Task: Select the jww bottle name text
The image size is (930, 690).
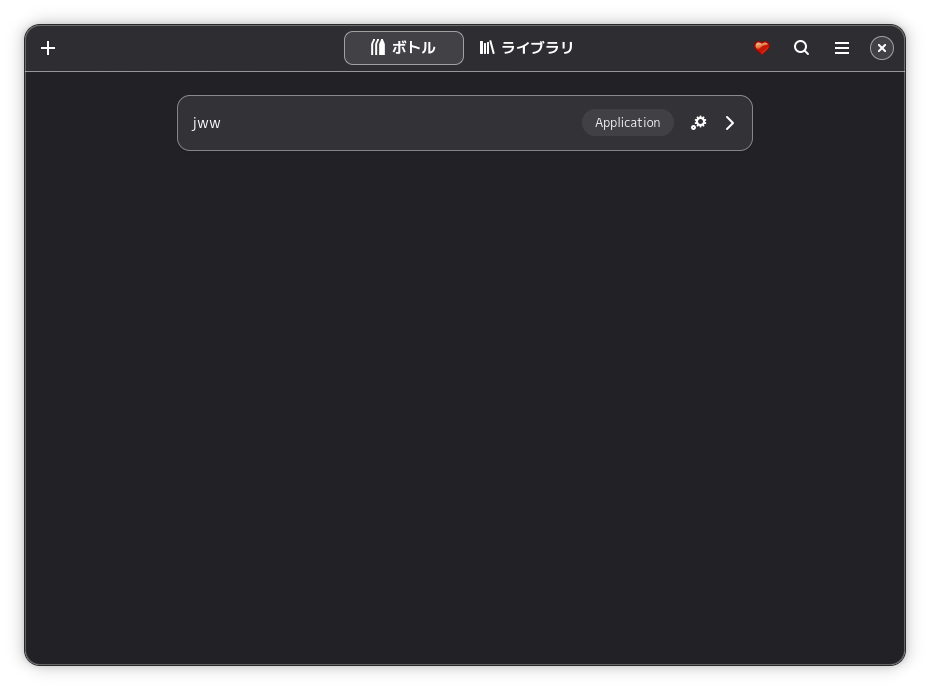Action: (207, 123)
